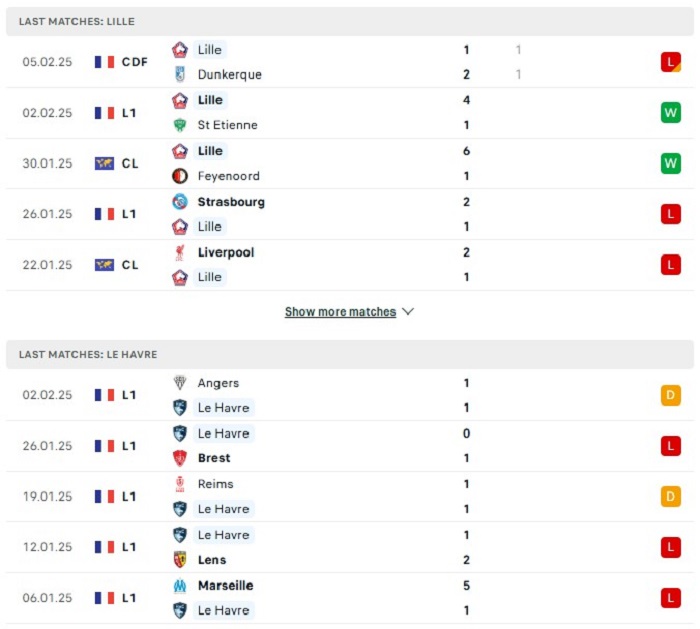
Task: Click the Reims club crest icon
Action: coord(180,484)
